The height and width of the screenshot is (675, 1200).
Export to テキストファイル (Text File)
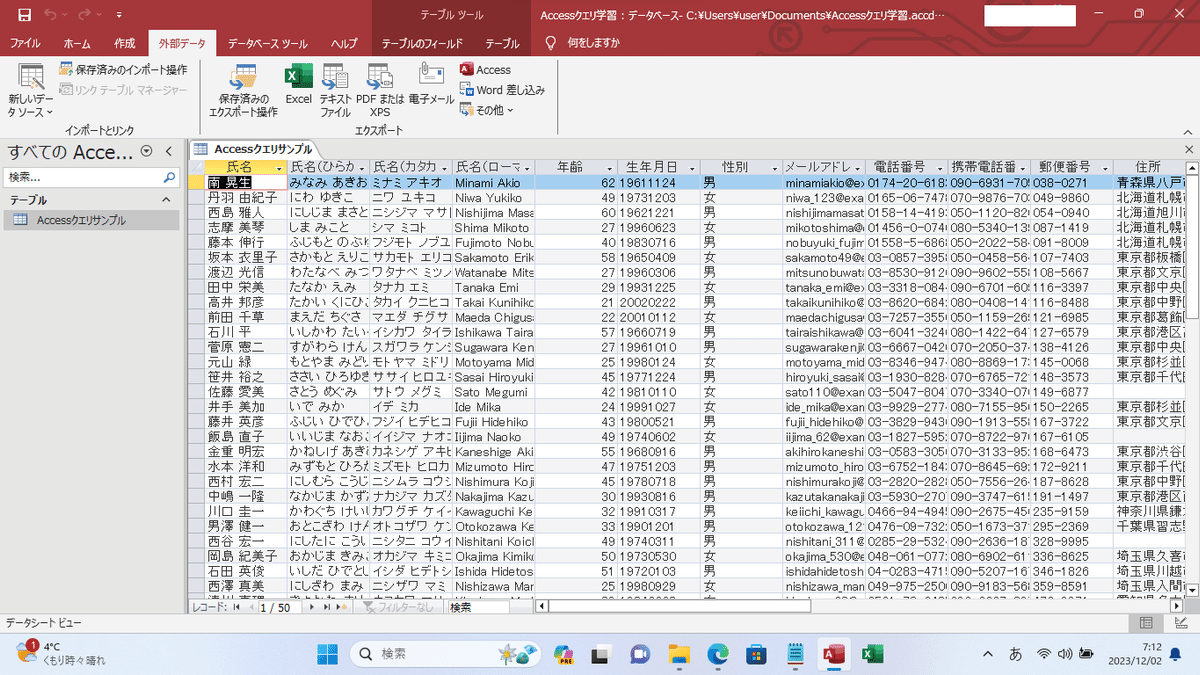[x=335, y=90]
